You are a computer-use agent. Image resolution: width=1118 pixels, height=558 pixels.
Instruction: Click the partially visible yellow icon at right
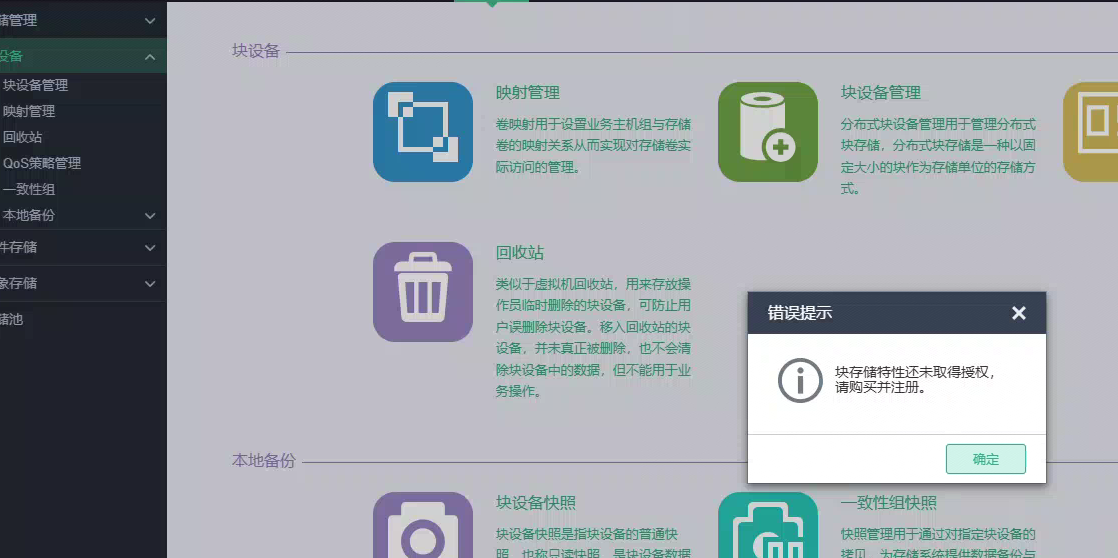coord(1090,132)
